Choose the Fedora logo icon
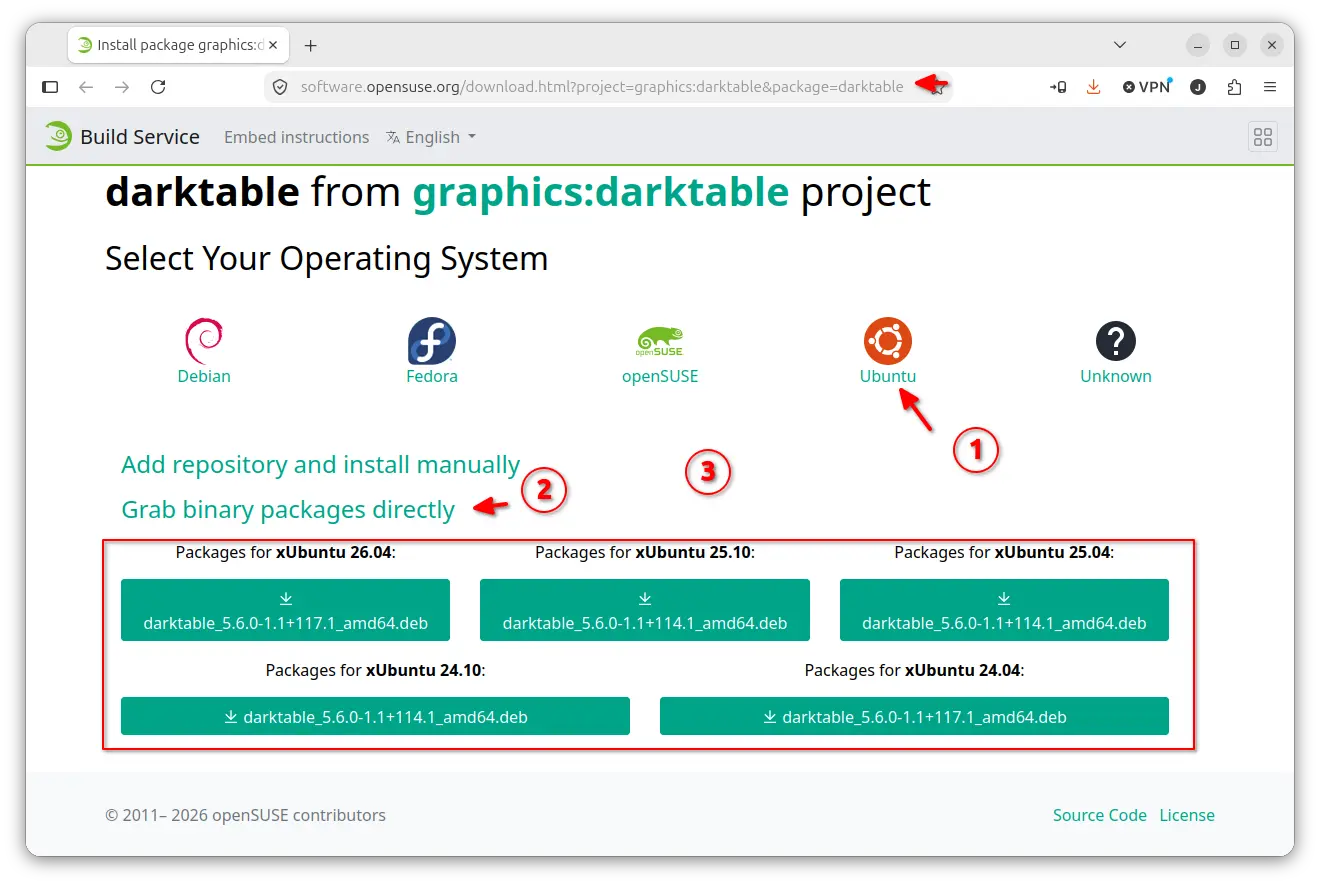The image size is (1320, 885). pyautogui.click(x=432, y=341)
